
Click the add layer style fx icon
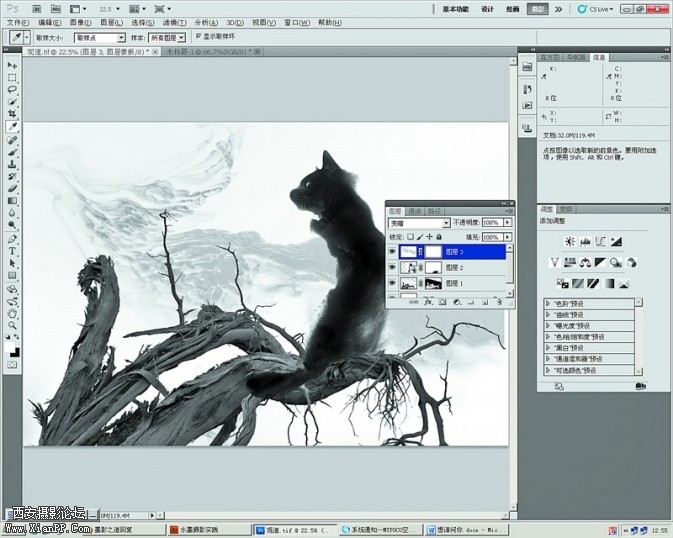[428, 302]
